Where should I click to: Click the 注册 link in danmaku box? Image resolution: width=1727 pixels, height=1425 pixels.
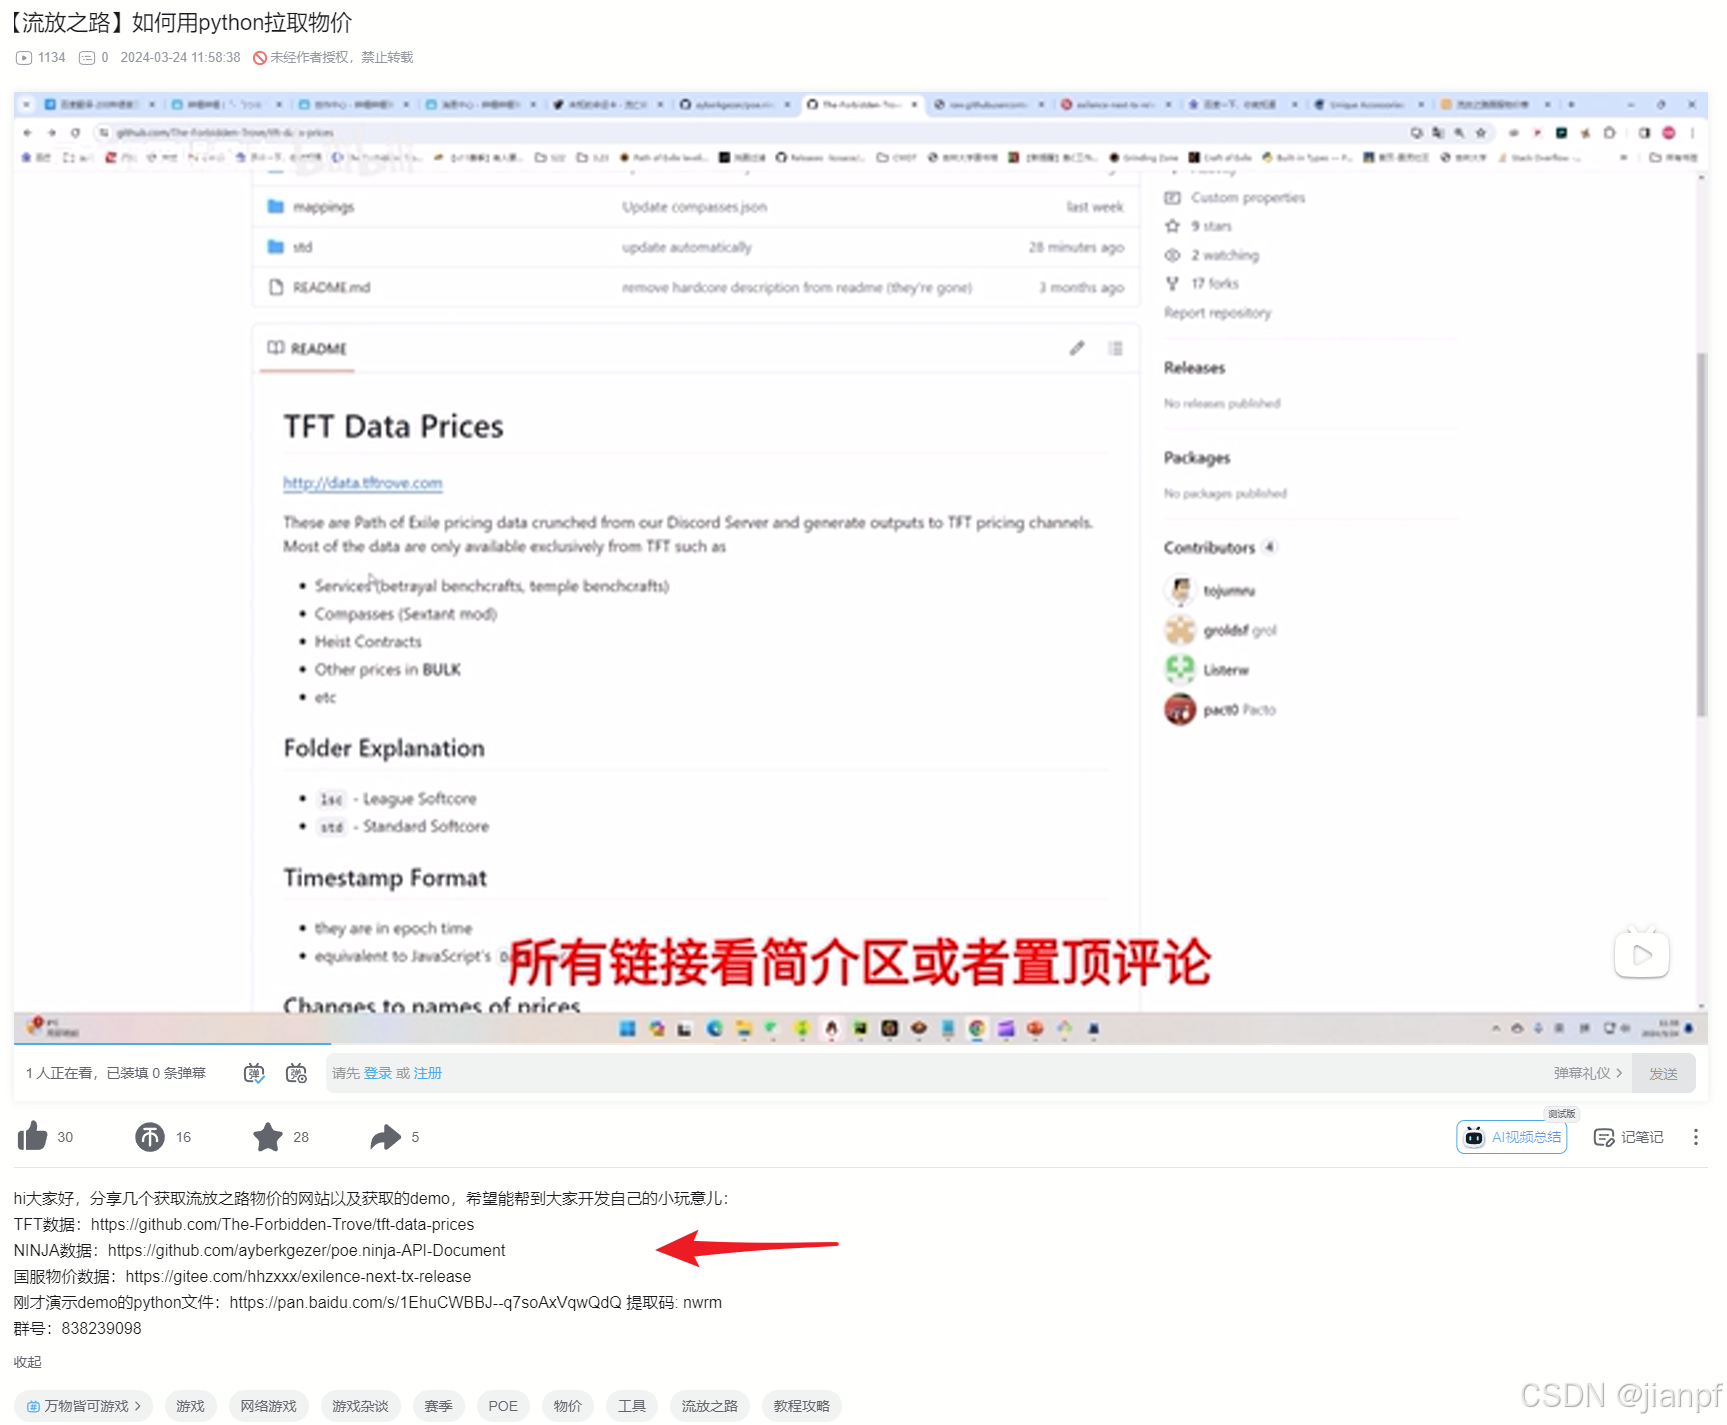427,1073
